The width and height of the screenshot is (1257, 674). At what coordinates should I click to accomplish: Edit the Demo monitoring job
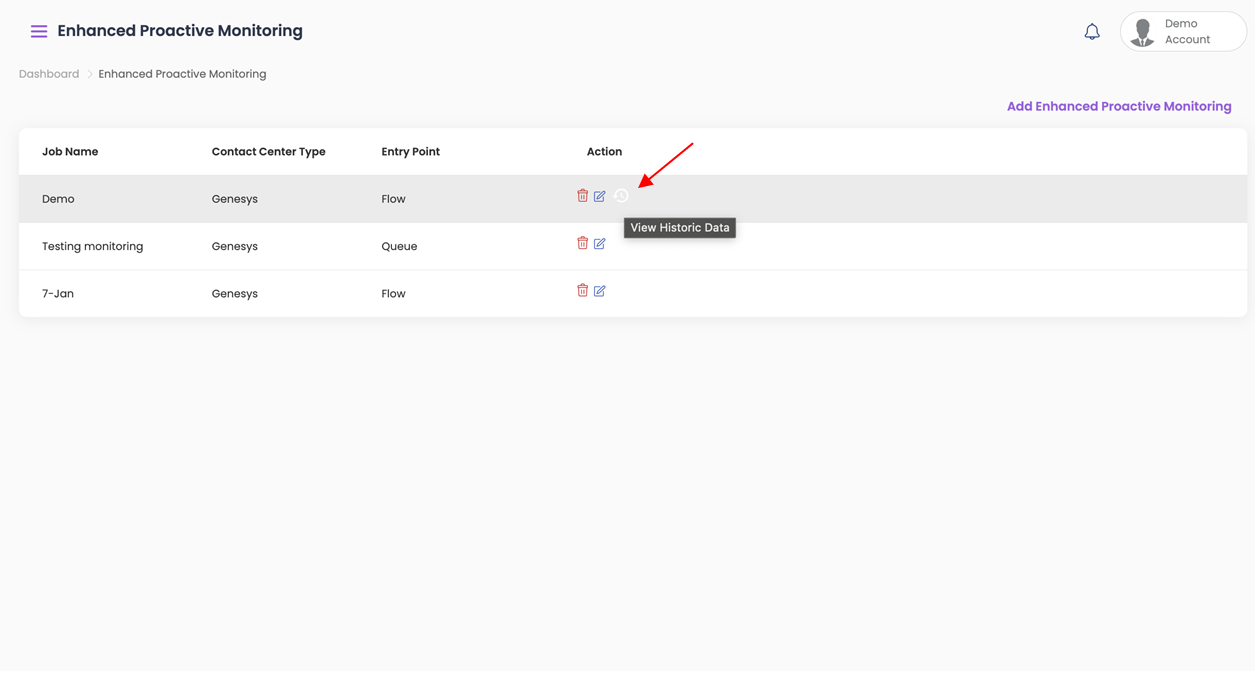(x=600, y=196)
